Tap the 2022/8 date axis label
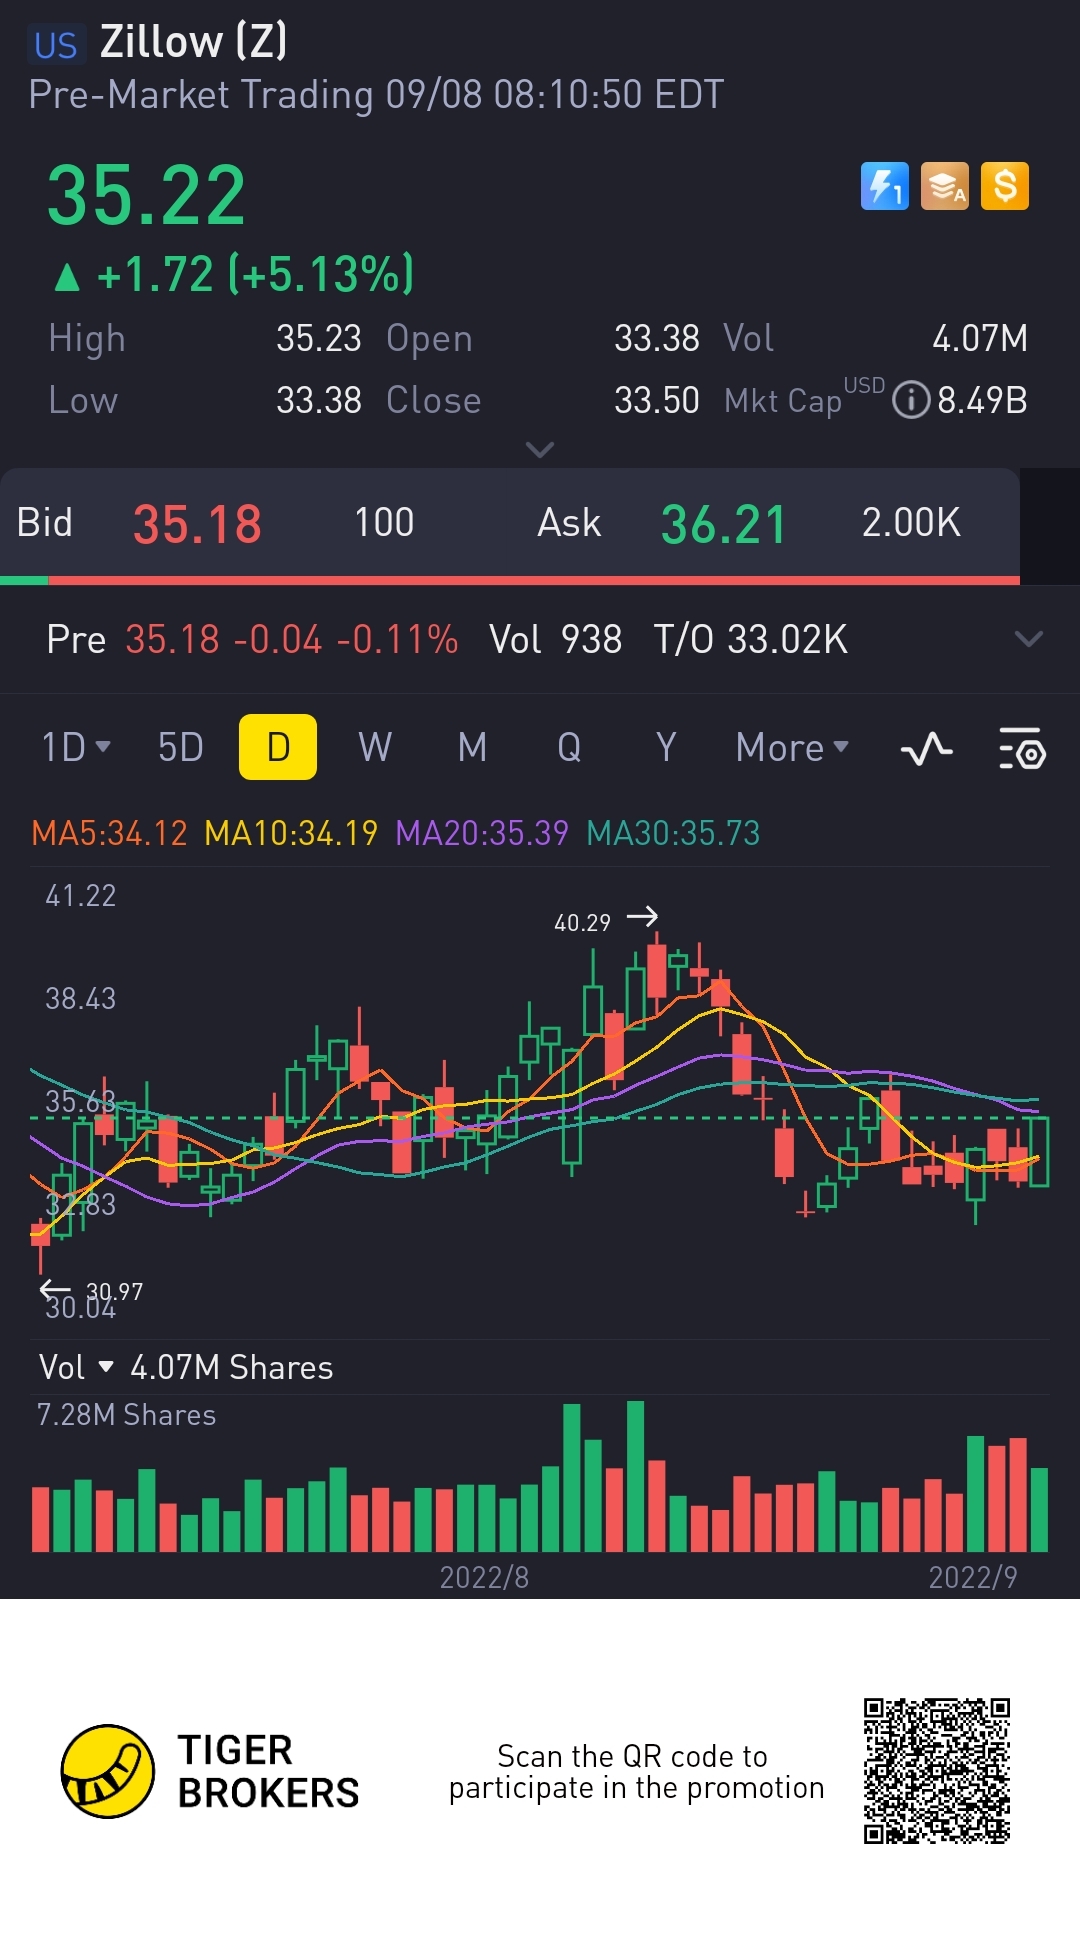This screenshot has height=1944, width=1080. tap(484, 1577)
